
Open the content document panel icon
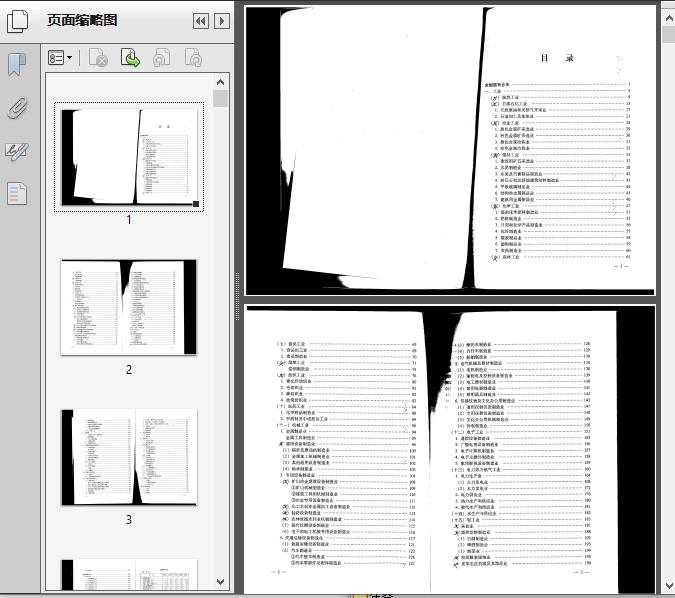(17, 193)
